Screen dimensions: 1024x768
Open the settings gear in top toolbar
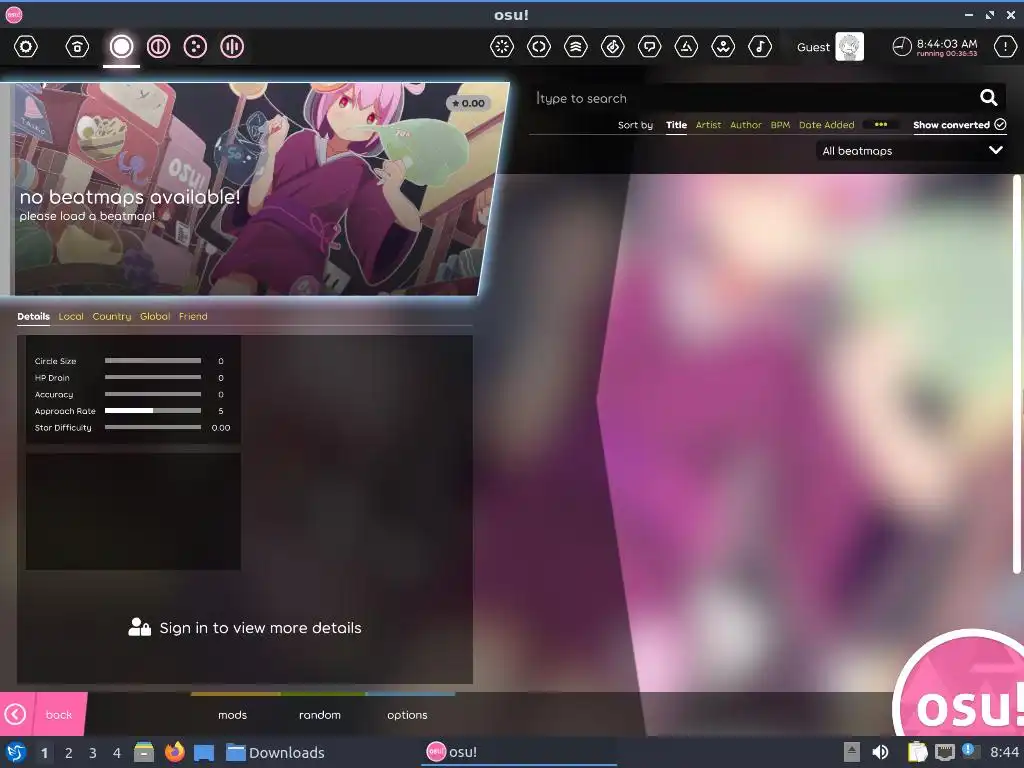tap(26, 46)
